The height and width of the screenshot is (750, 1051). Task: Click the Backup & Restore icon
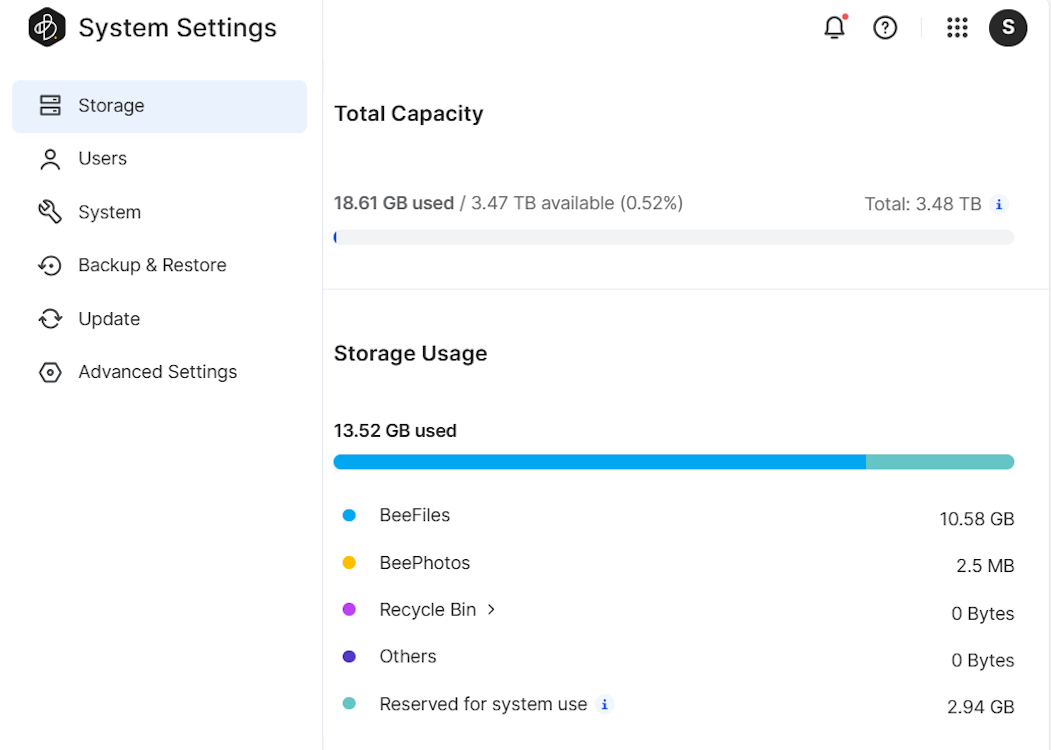[50, 264]
